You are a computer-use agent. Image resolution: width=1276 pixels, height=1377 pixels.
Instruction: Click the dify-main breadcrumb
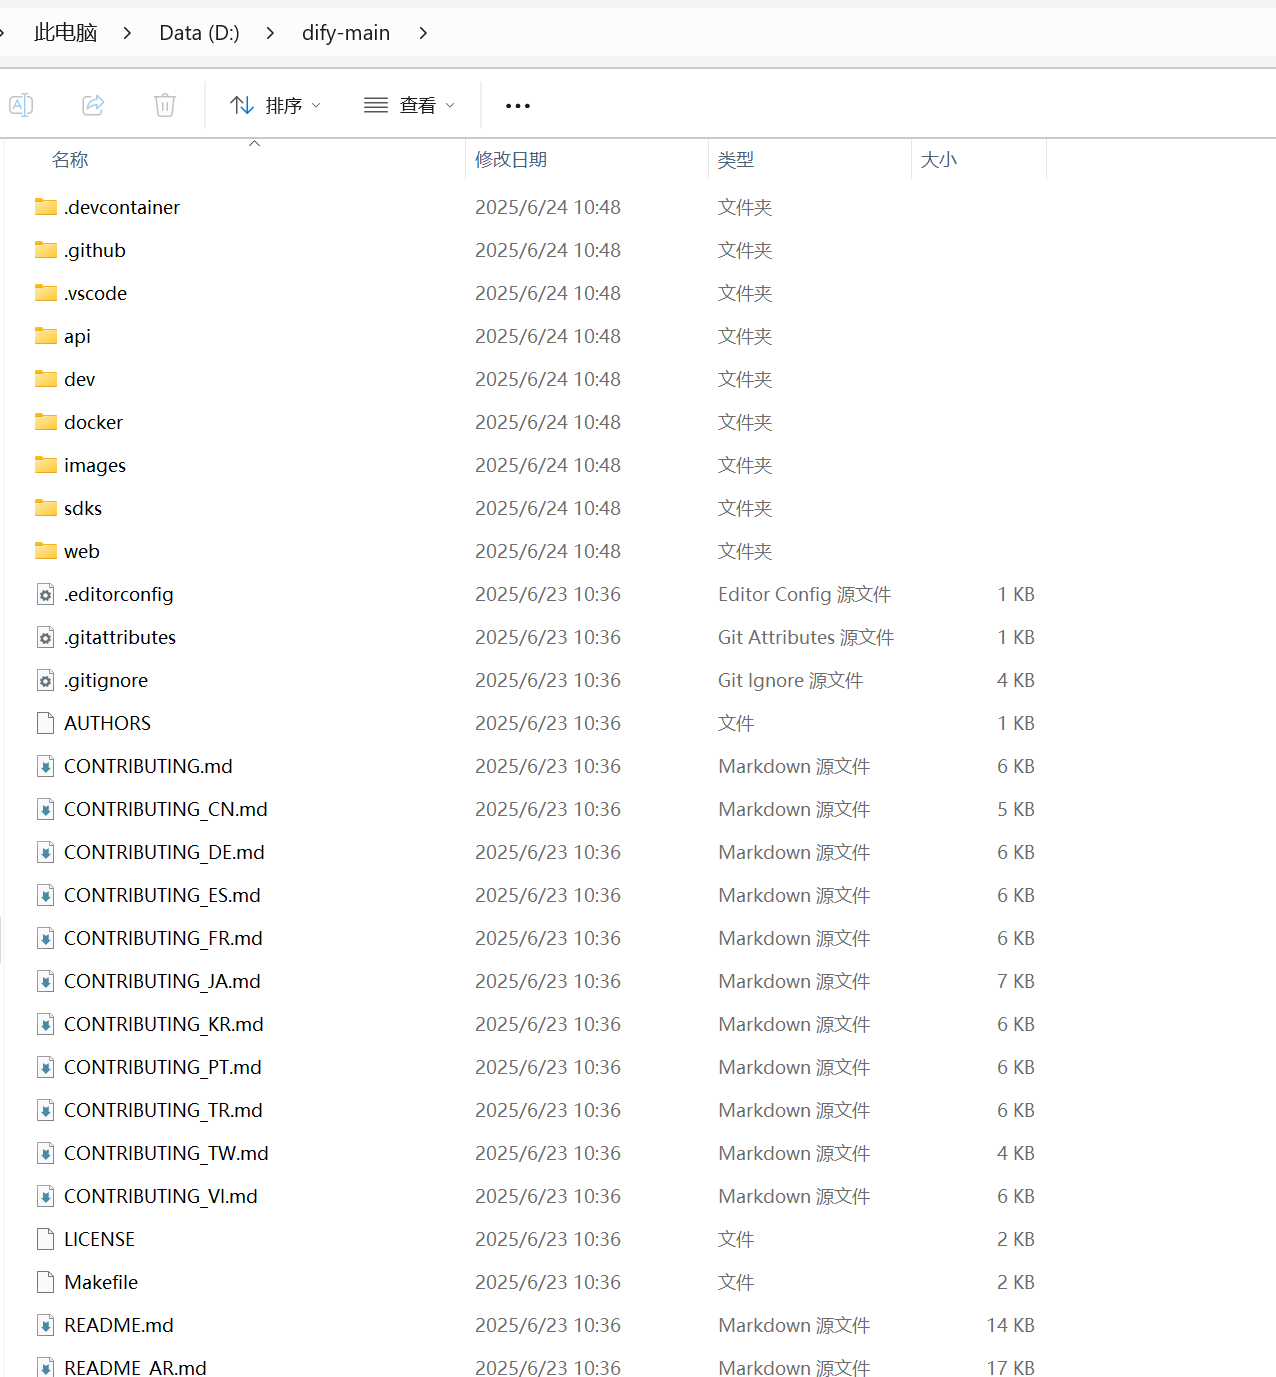click(x=346, y=33)
